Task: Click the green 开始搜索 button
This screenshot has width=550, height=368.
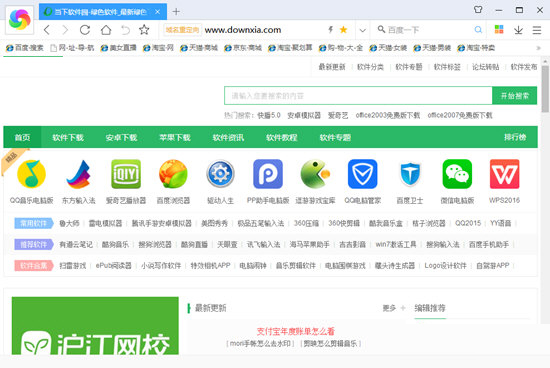Action: [515, 95]
